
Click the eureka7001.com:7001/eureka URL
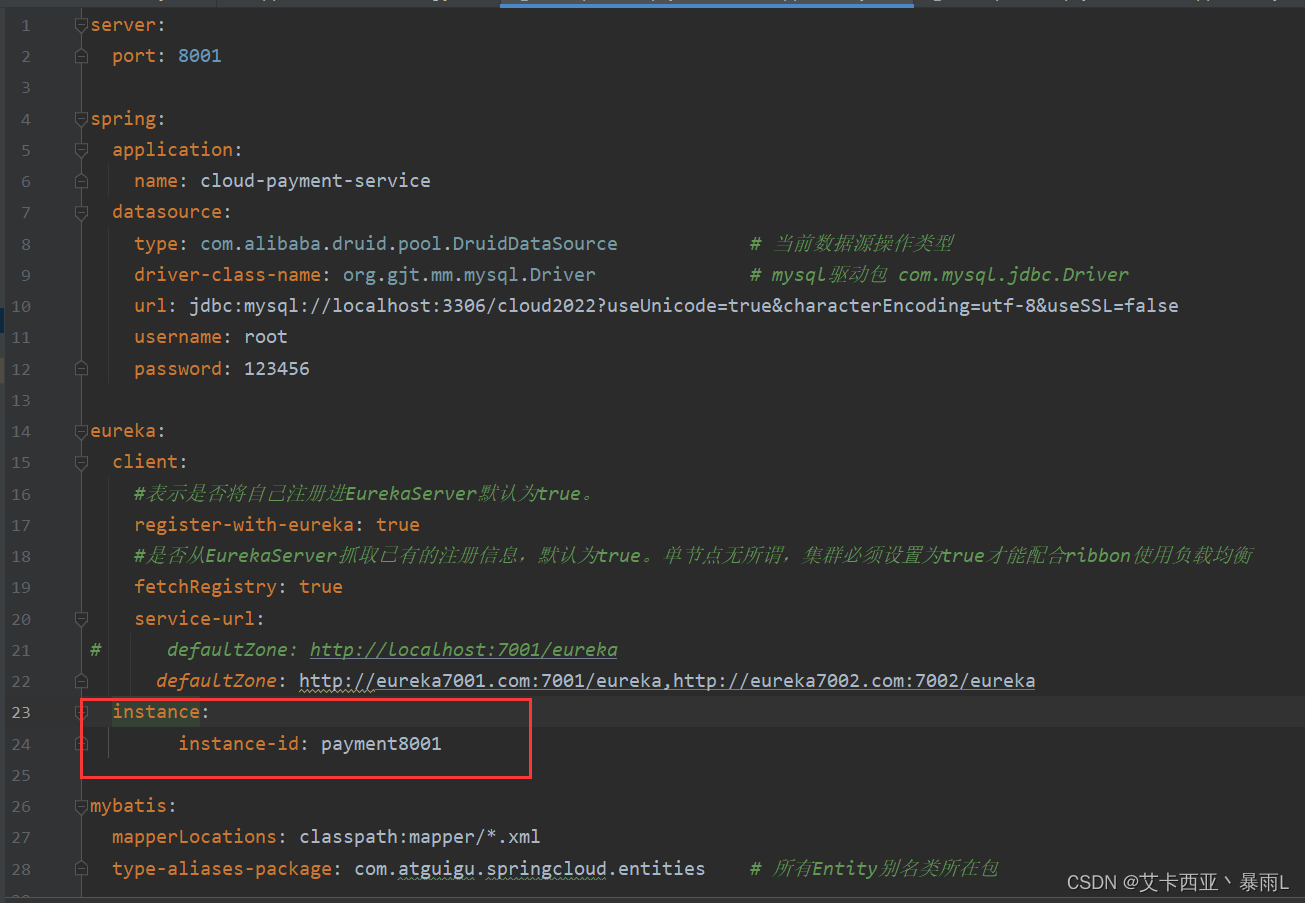(x=480, y=681)
